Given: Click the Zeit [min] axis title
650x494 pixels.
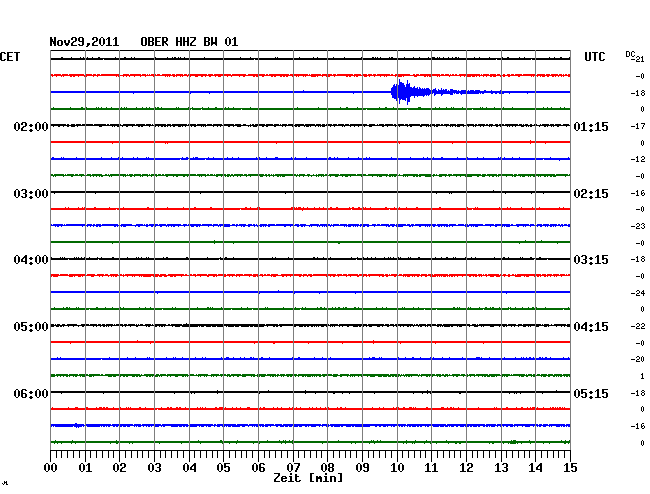Looking at the screenshot, I should tap(308, 478).
